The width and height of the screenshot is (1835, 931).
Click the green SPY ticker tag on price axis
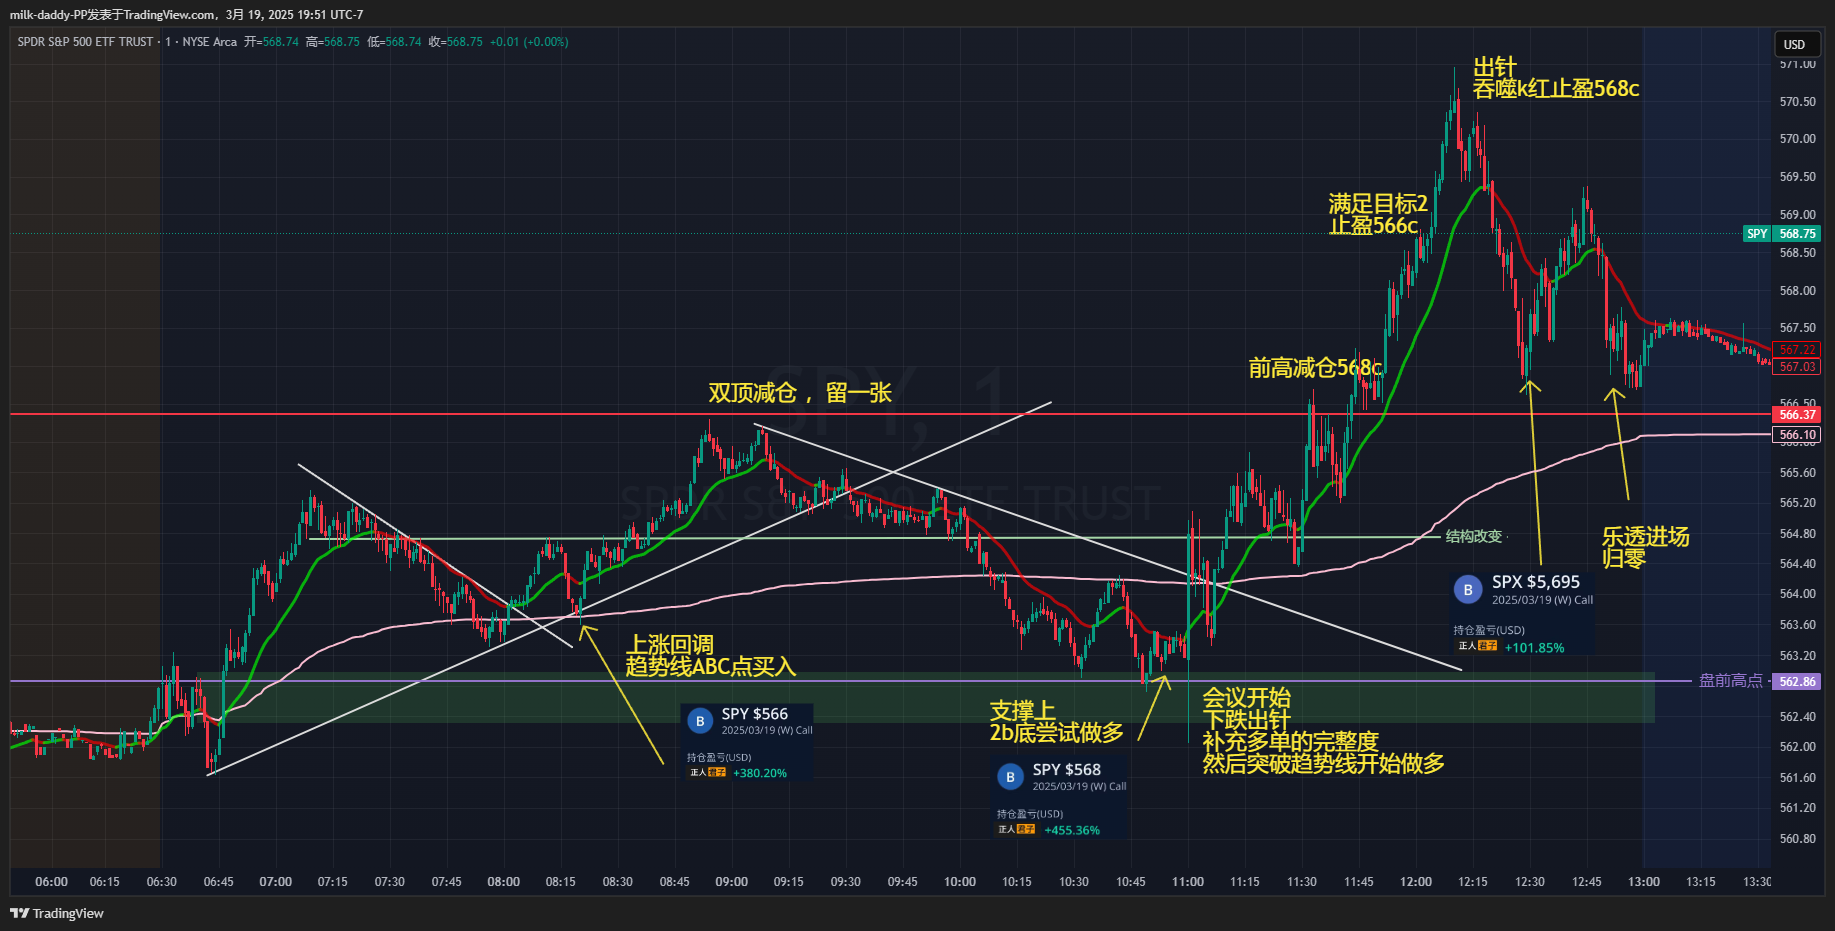[x=1757, y=234]
